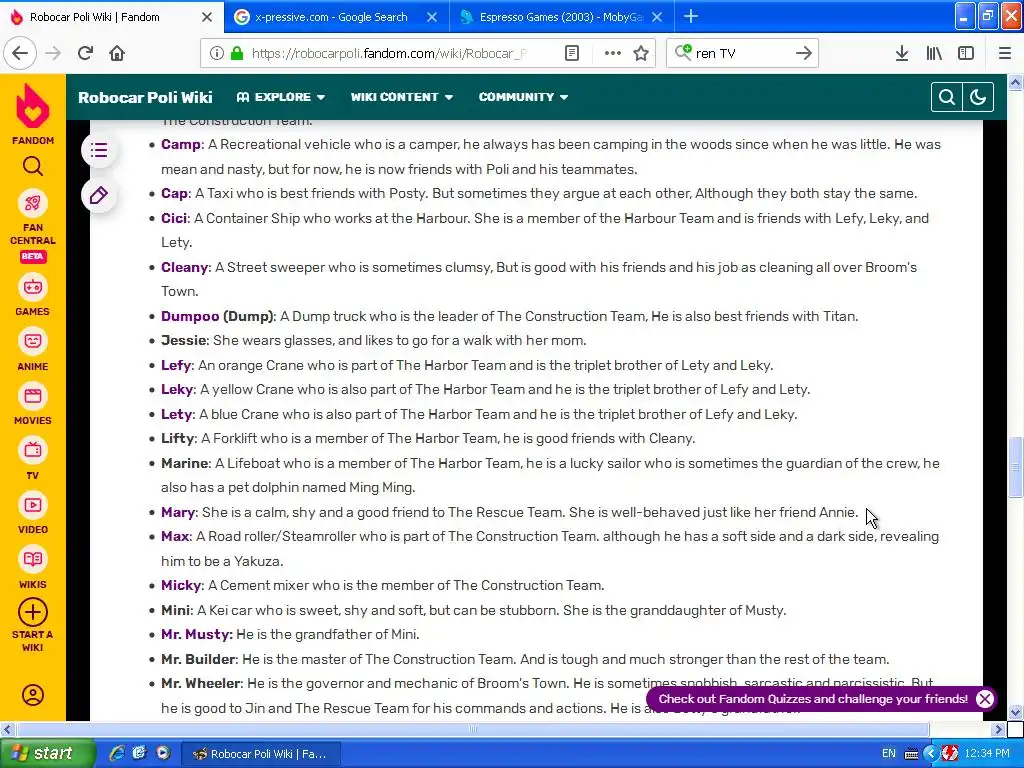Open the Cici character link
The image size is (1024, 768).
[x=174, y=218]
